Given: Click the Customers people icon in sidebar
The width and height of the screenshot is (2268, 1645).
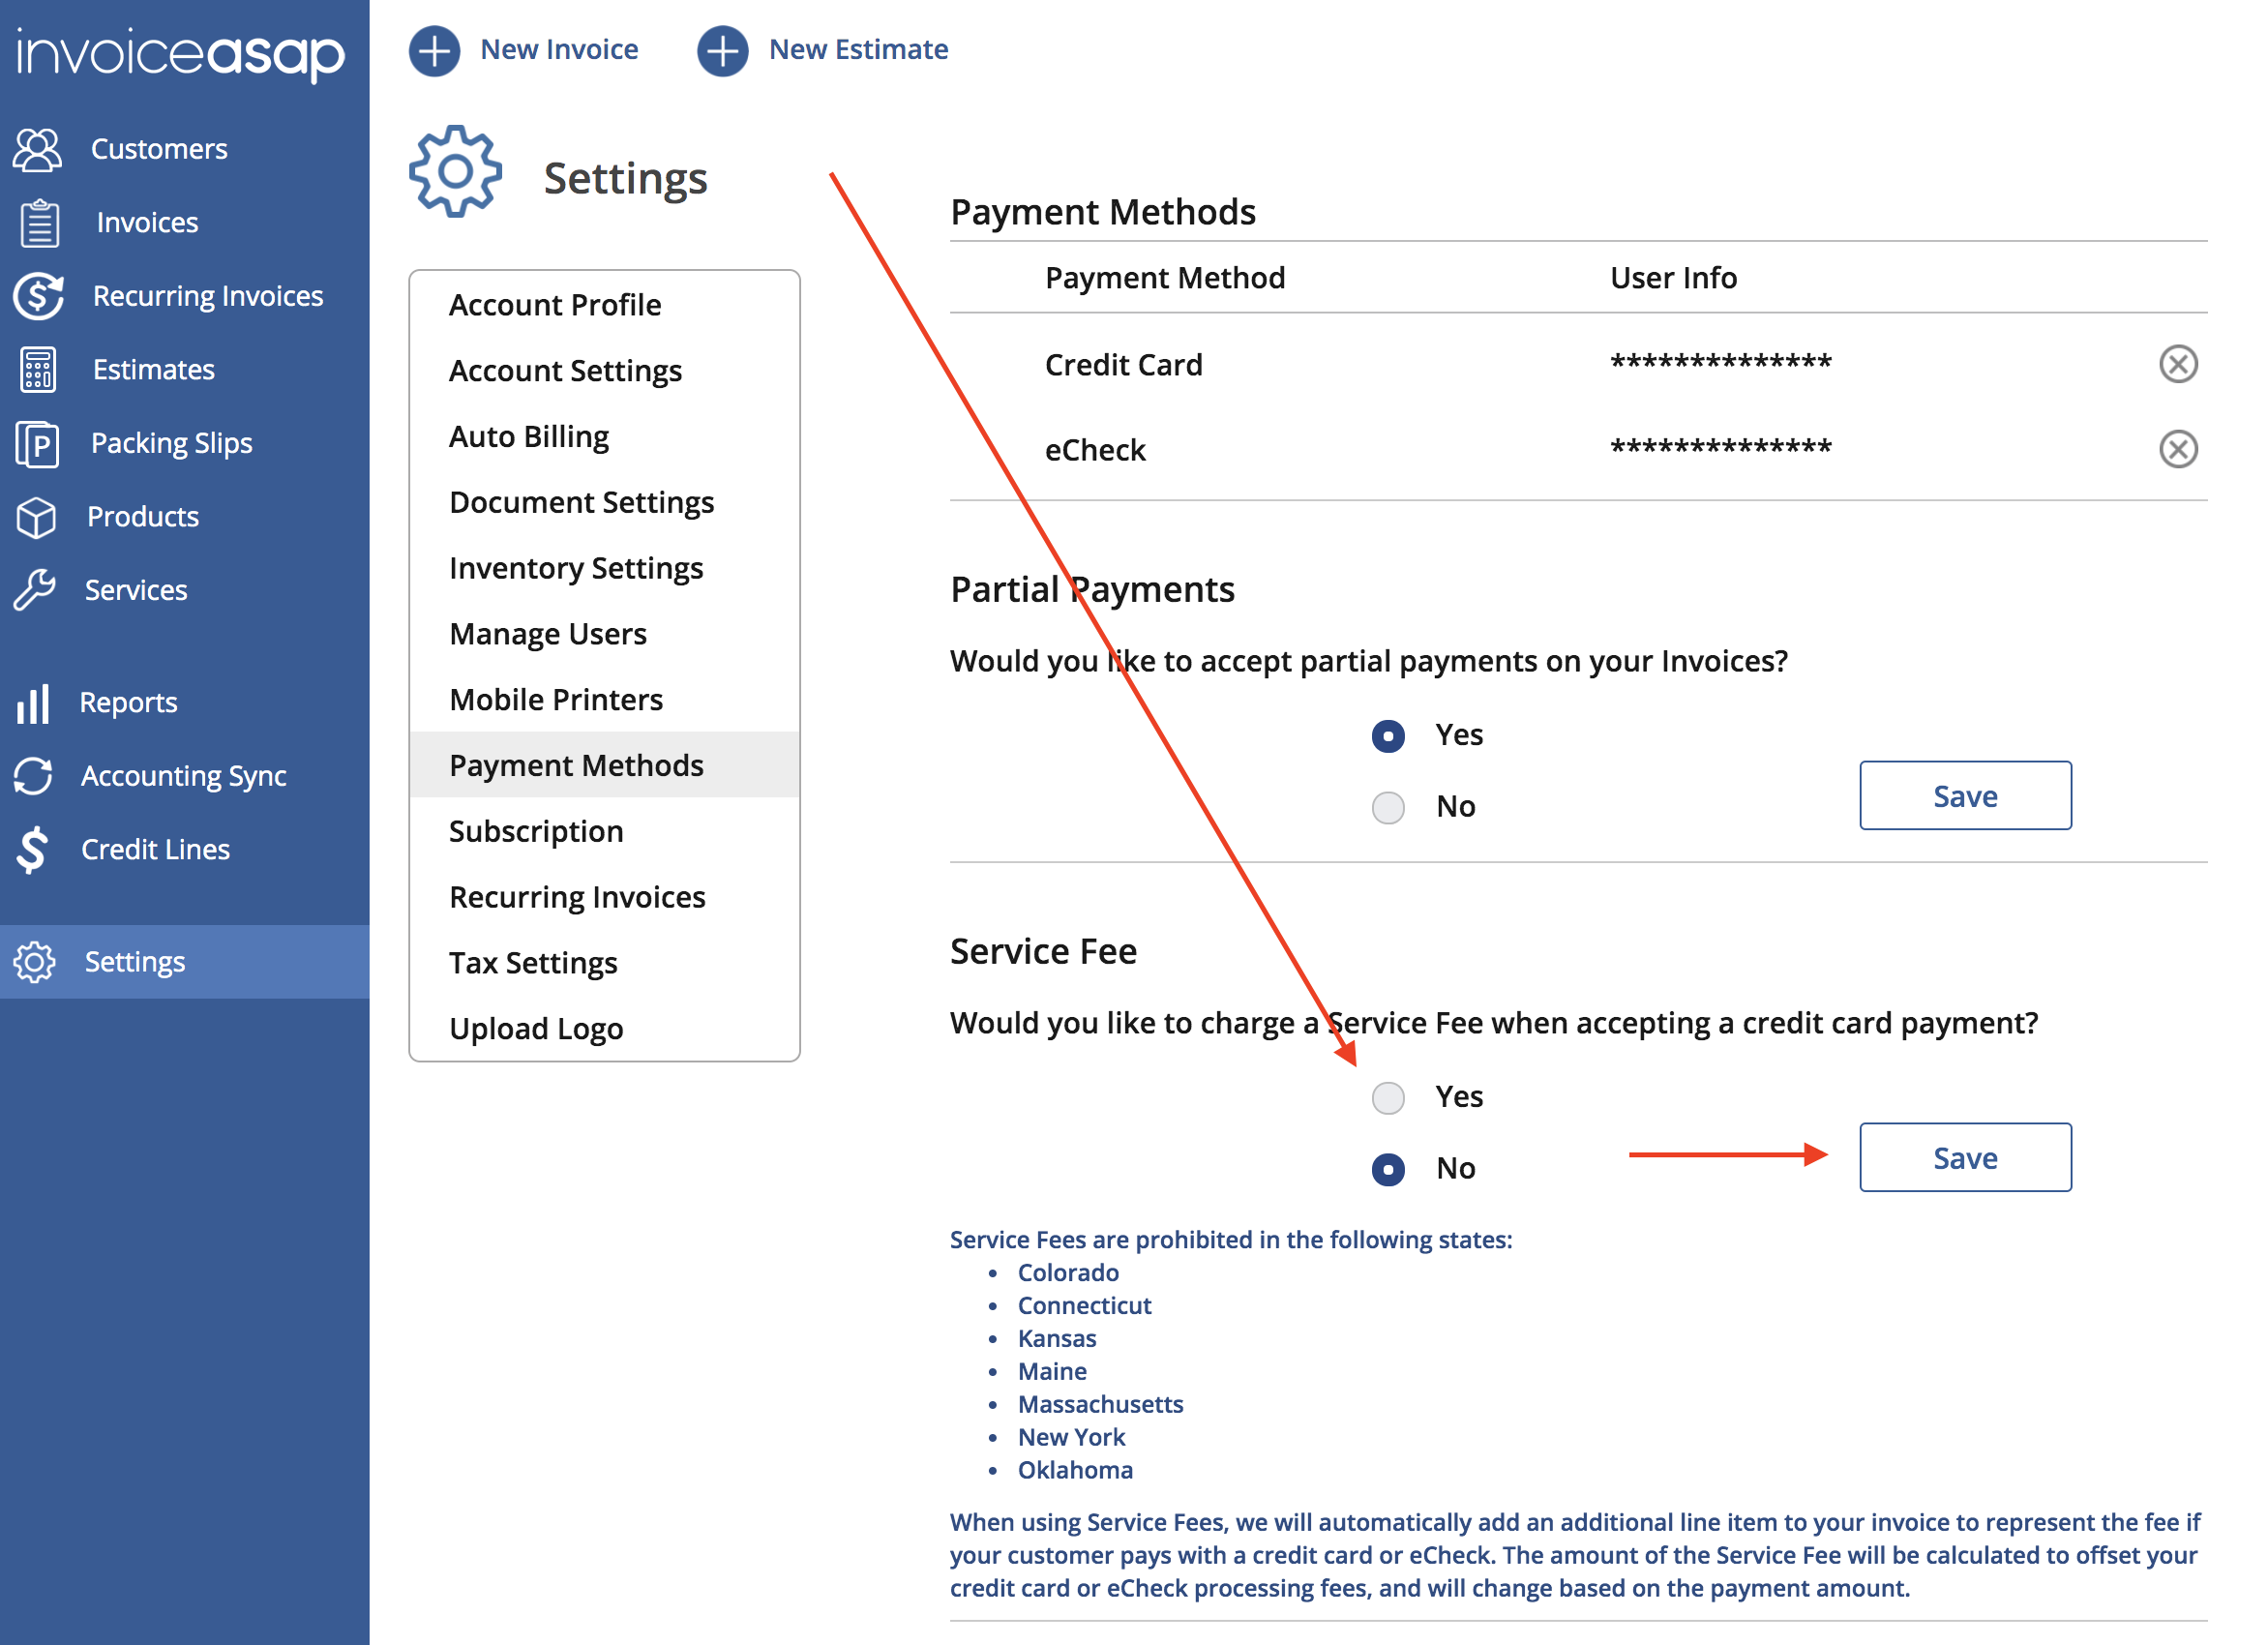Looking at the screenshot, I should (38, 149).
